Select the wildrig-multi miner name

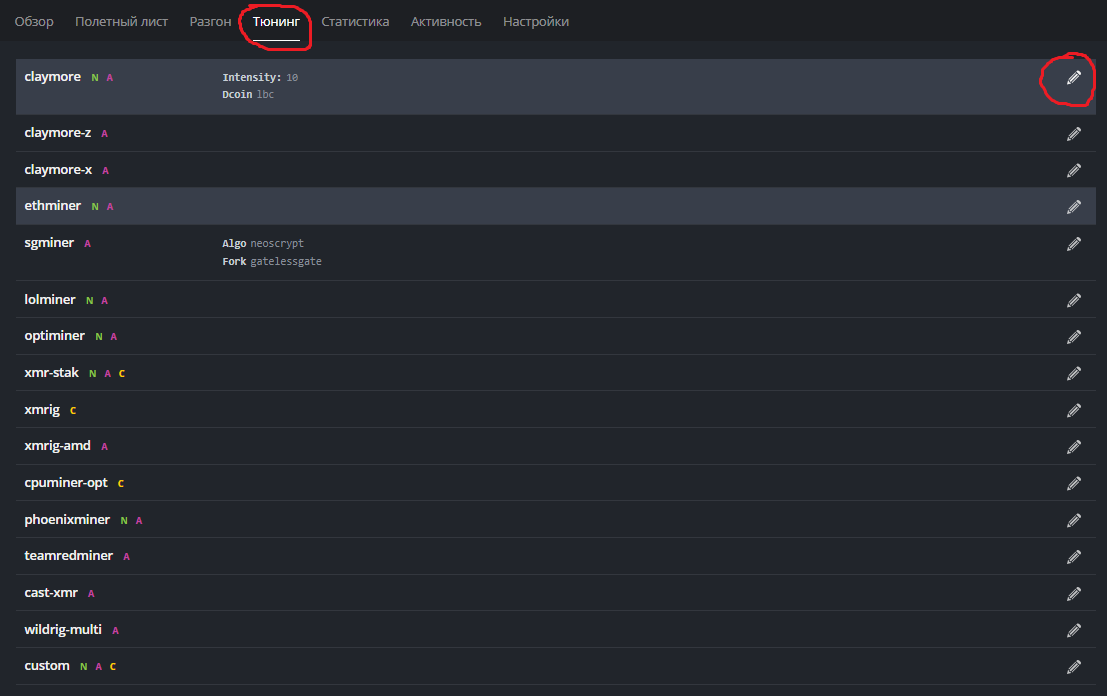point(63,629)
